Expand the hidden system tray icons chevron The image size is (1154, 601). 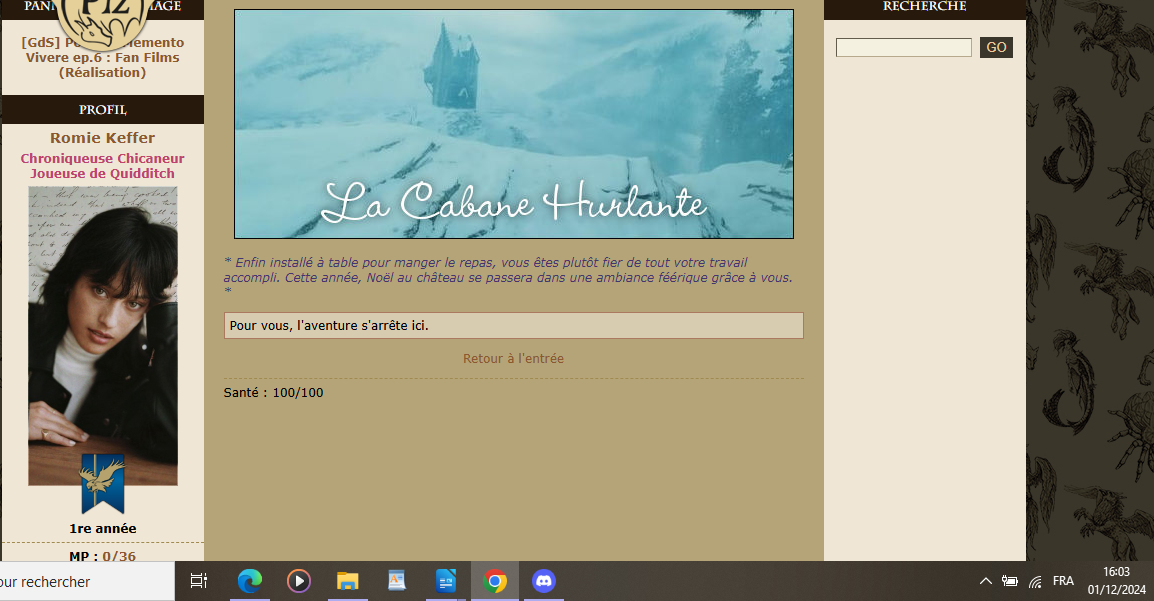click(985, 581)
